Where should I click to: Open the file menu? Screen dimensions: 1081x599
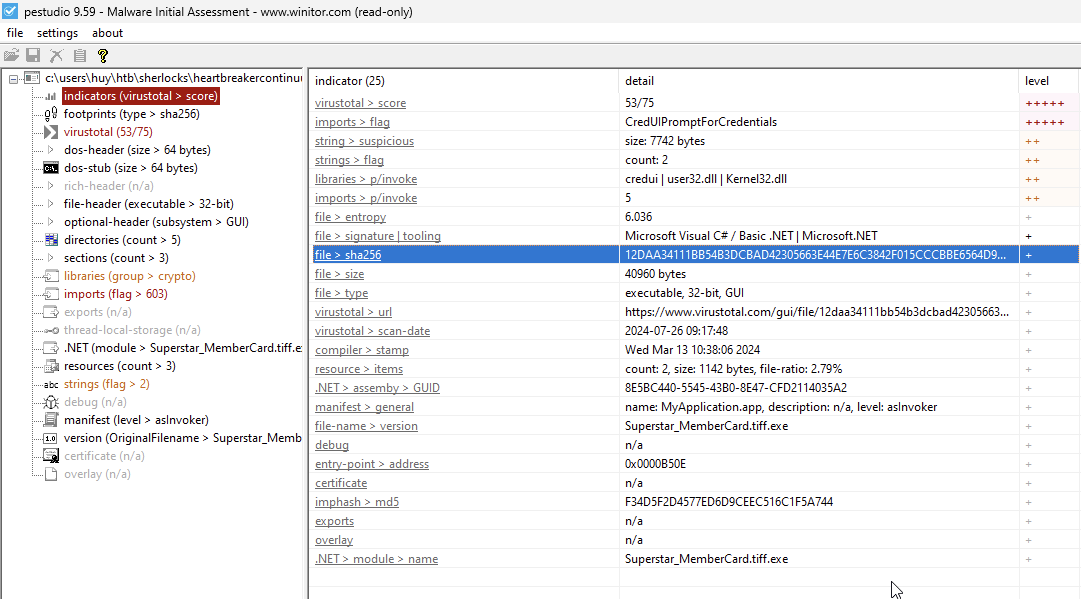click(14, 33)
